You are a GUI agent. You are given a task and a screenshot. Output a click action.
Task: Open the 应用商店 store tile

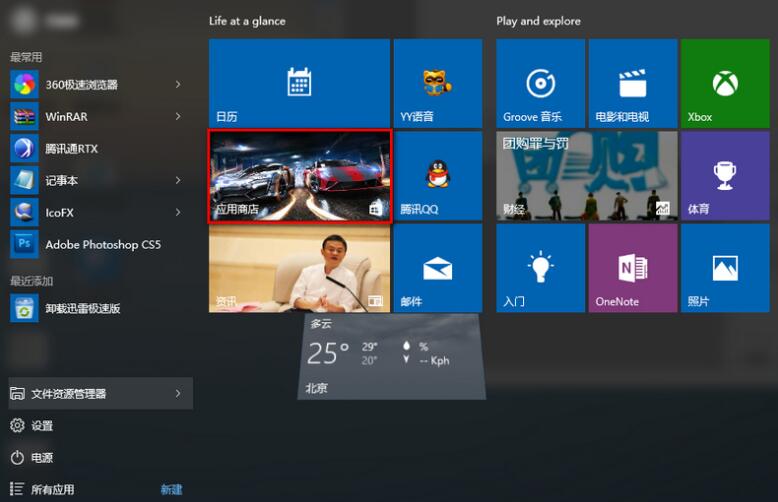[299, 176]
